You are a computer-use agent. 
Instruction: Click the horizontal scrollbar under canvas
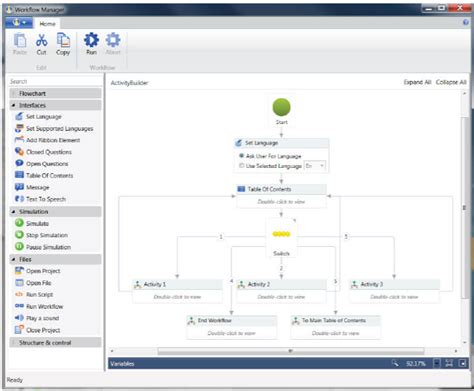(x=291, y=351)
